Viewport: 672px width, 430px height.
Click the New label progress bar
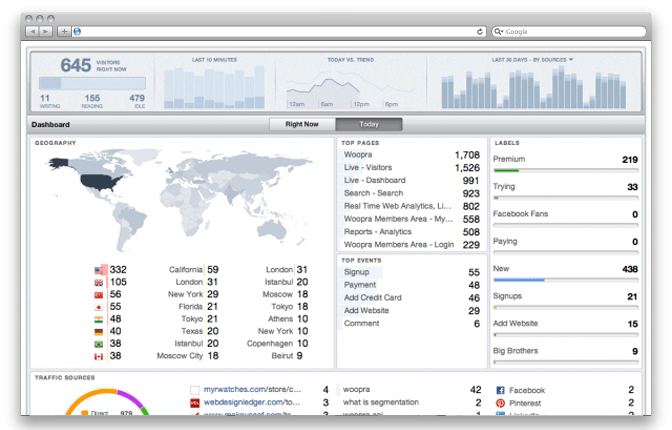(x=566, y=280)
